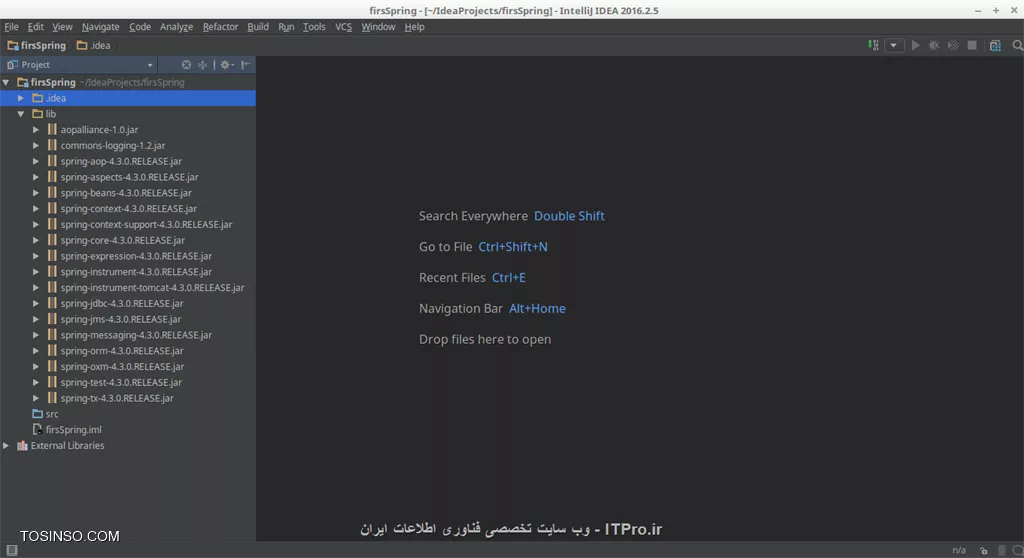Select spring-orm-4.3.0.RELEASE.jar
The width and height of the screenshot is (1024, 558).
[122, 351]
